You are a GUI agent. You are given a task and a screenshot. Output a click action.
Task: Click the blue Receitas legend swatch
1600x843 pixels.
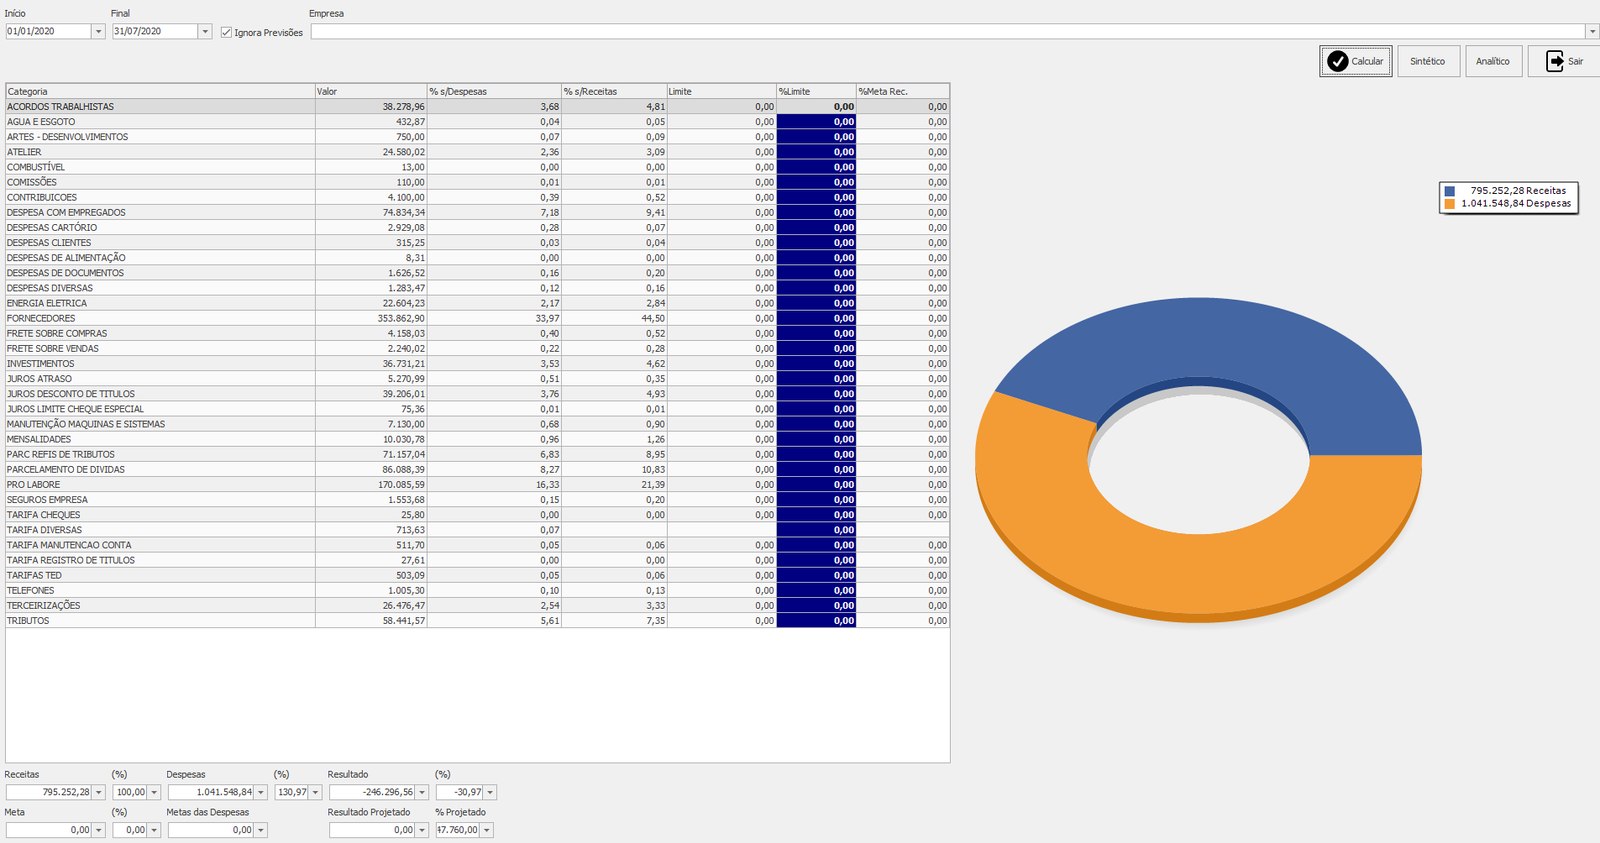click(x=1449, y=191)
